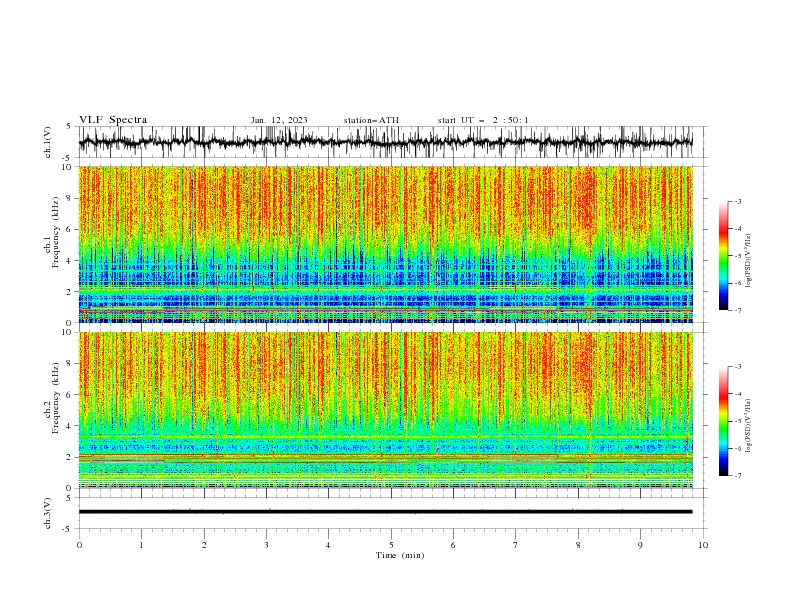Click the ch.2 color bar log(PSD) label
This screenshot has width=792, height=612.
pyautogui.click(x=749, y=426)
